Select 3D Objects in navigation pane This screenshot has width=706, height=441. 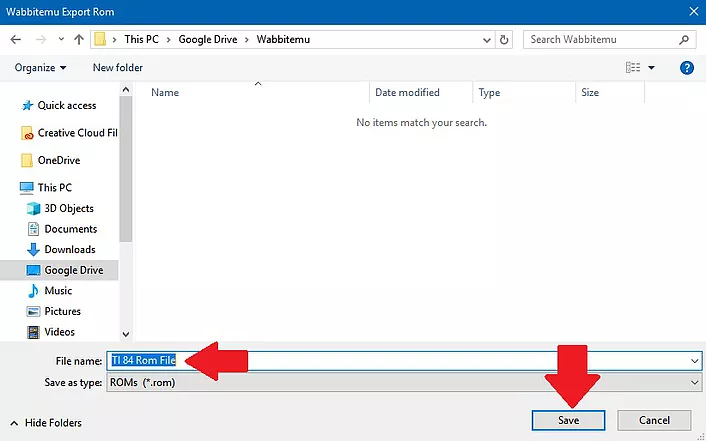coord(69,208)
